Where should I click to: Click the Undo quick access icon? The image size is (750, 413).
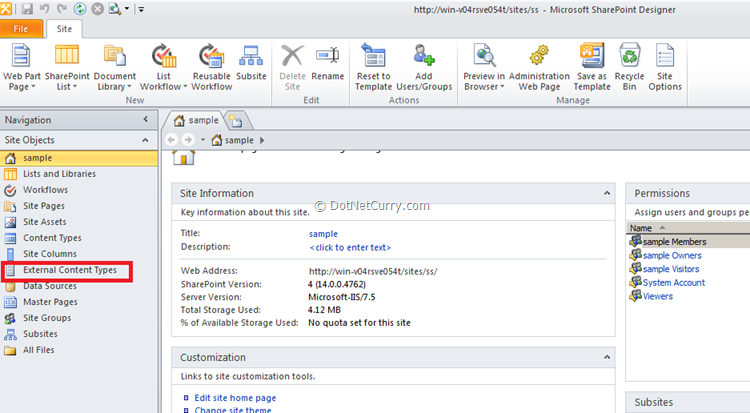point(44,9)
